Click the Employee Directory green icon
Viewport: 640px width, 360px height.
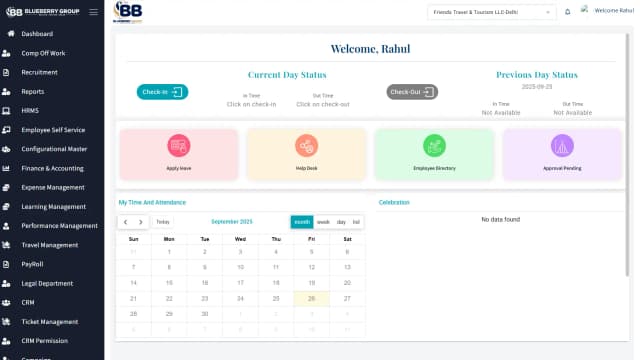(434, 146)
